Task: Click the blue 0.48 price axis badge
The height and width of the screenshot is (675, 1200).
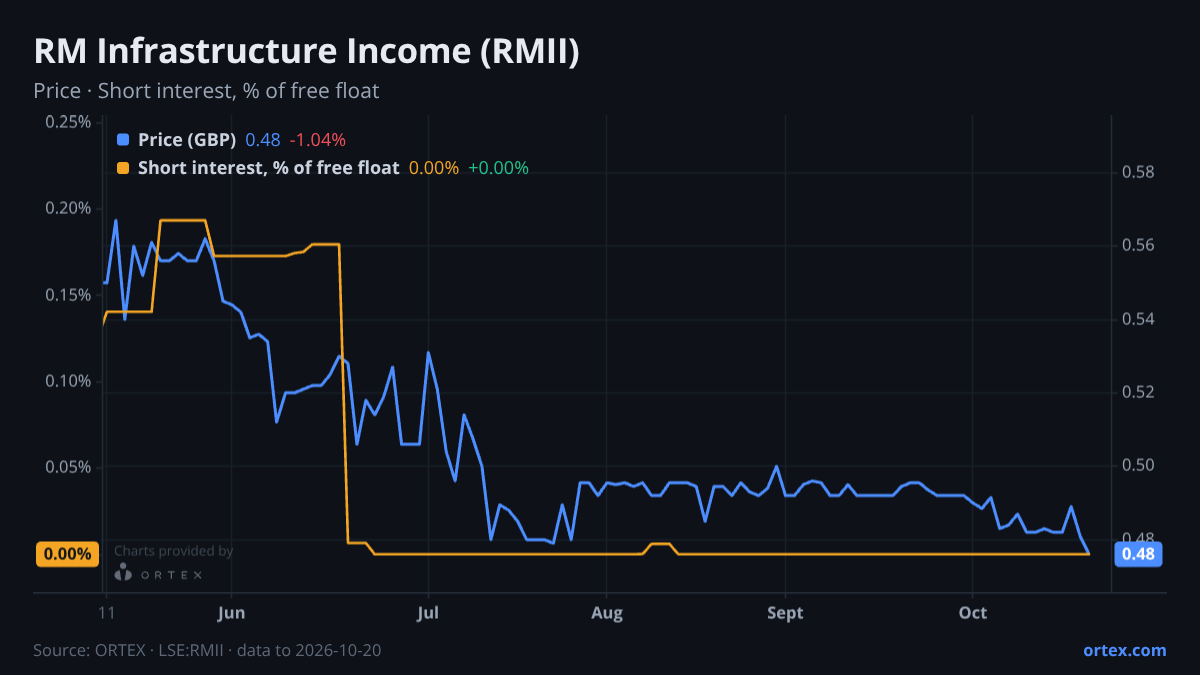Action: tap(1138, 554)
